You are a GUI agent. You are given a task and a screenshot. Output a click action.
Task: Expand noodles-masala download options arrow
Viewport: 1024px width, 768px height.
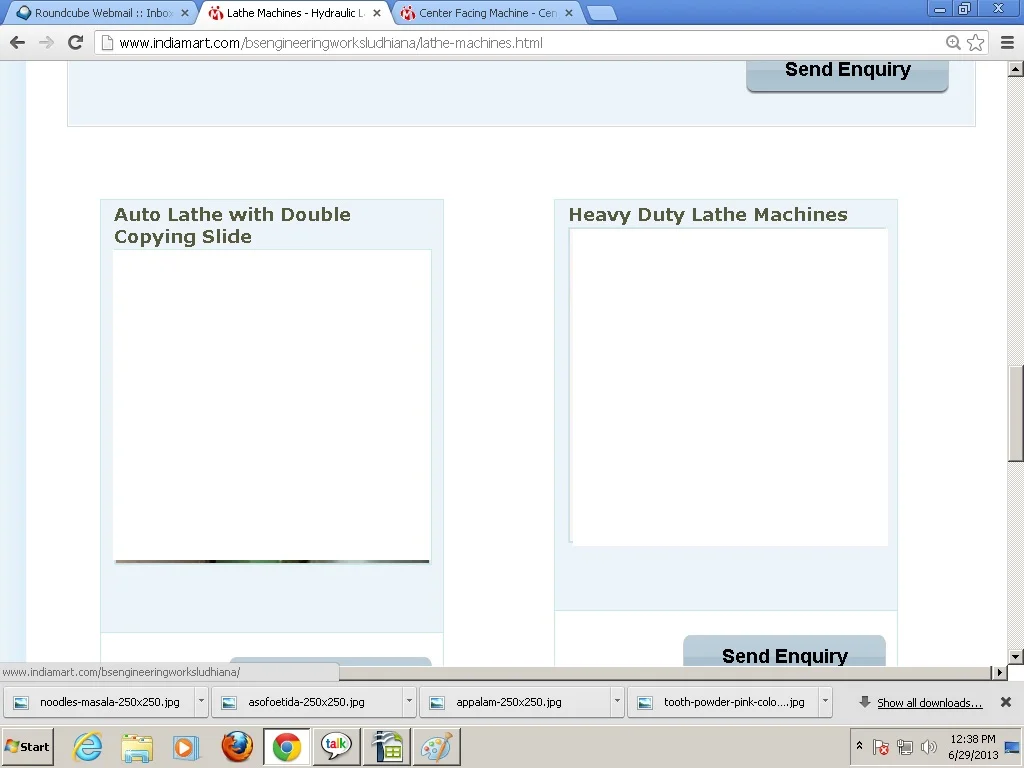pos(201,702)
